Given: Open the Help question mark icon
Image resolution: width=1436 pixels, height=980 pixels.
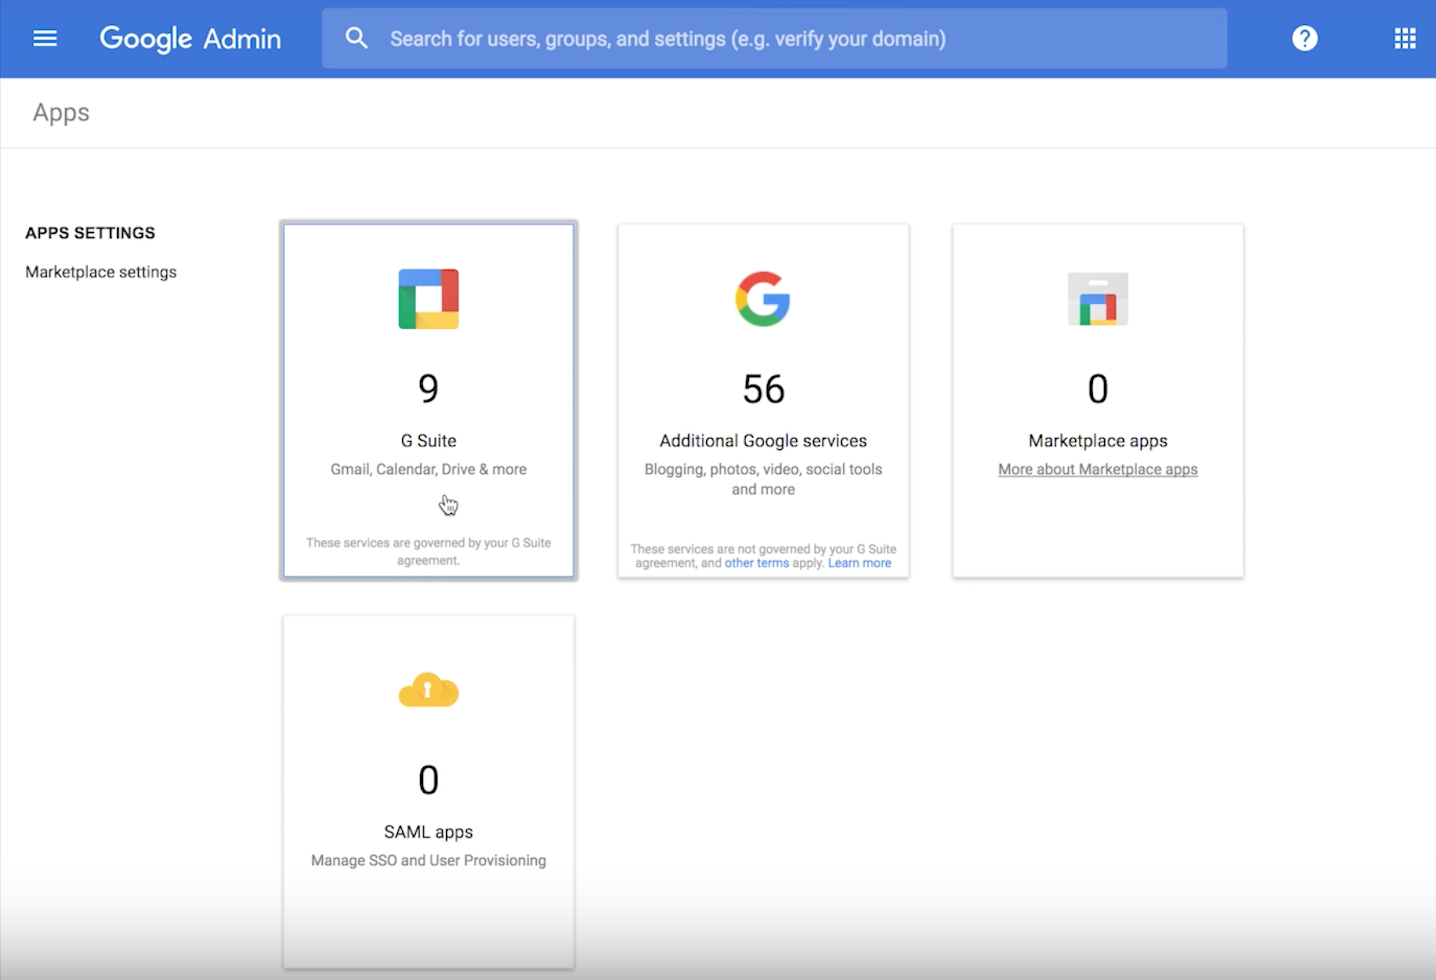Looking at the screenshot, I should tap(1305, 38).
